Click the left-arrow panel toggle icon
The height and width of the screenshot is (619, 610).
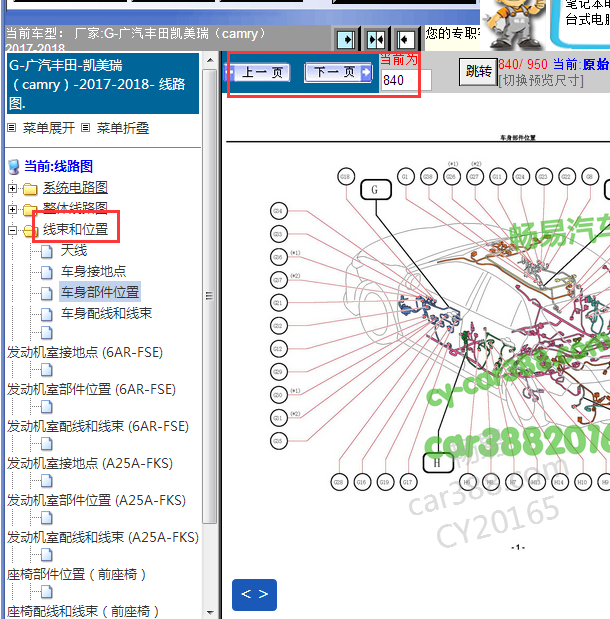click(x=405, y=39)
